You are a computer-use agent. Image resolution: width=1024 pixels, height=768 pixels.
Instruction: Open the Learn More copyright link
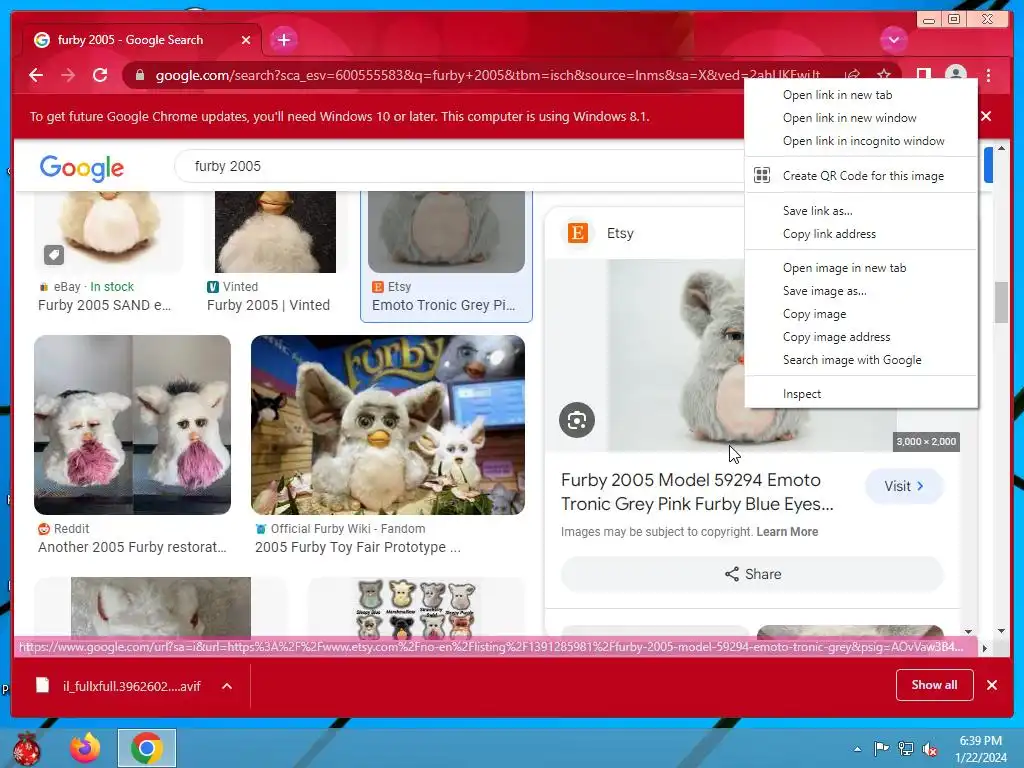point(787,532)
